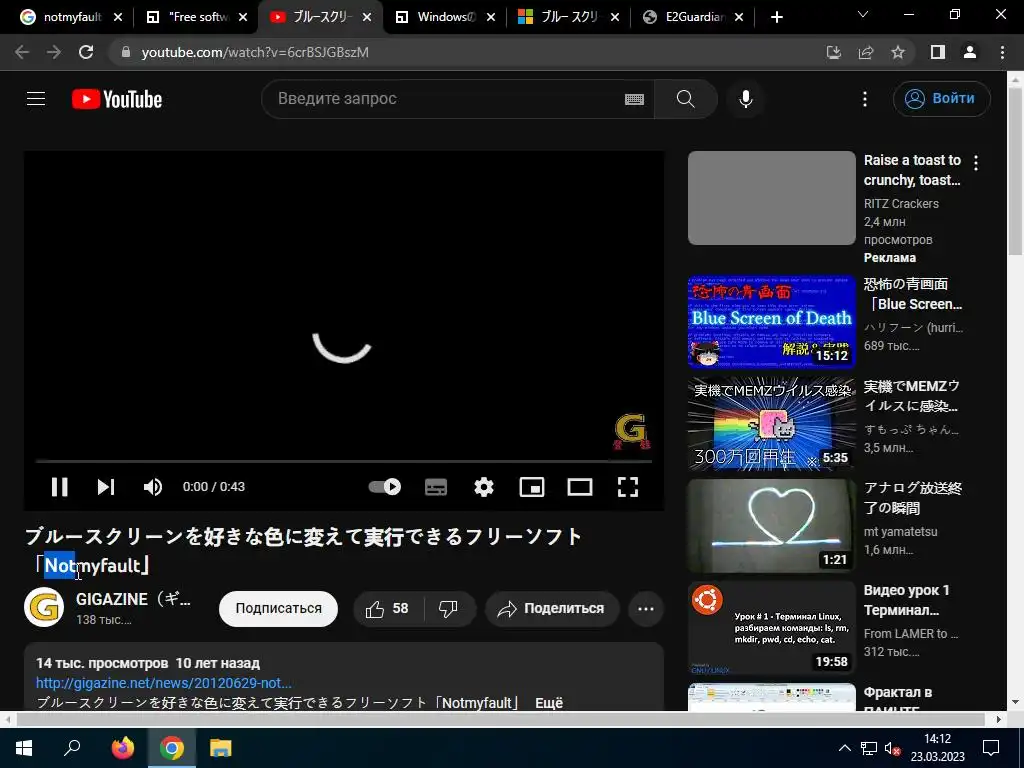Open player settings gear
This screenshot has width=1024, height=768.
[x=484, y=487]
